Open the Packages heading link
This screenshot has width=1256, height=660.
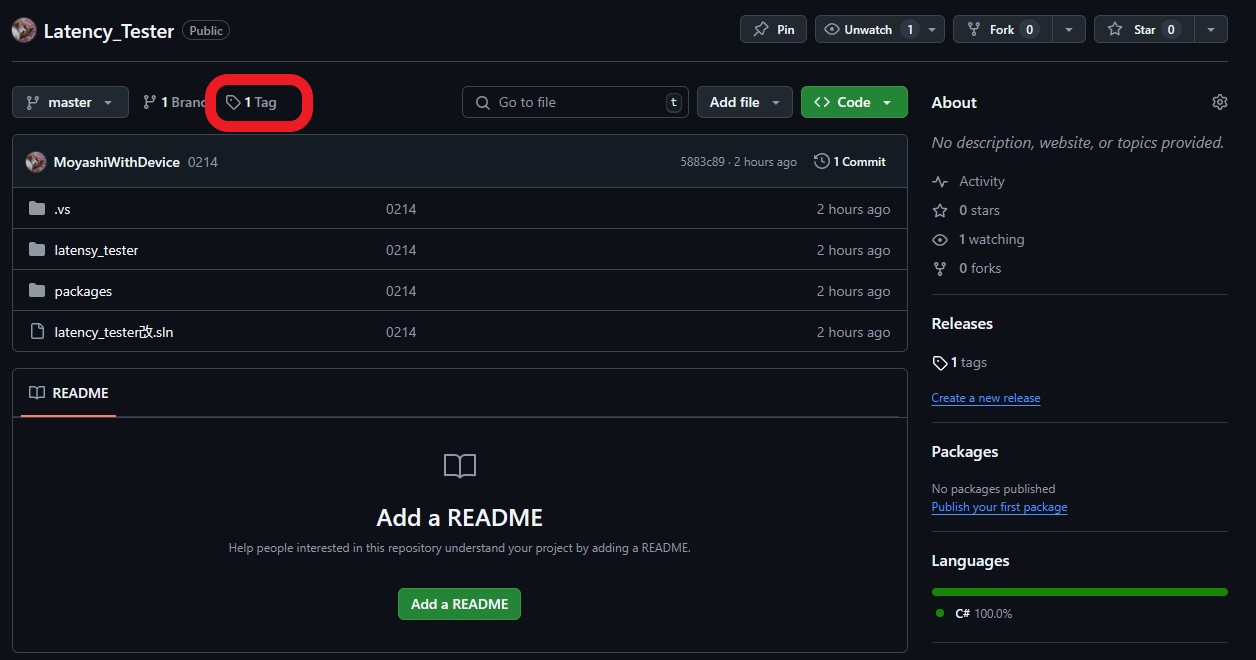965,451
